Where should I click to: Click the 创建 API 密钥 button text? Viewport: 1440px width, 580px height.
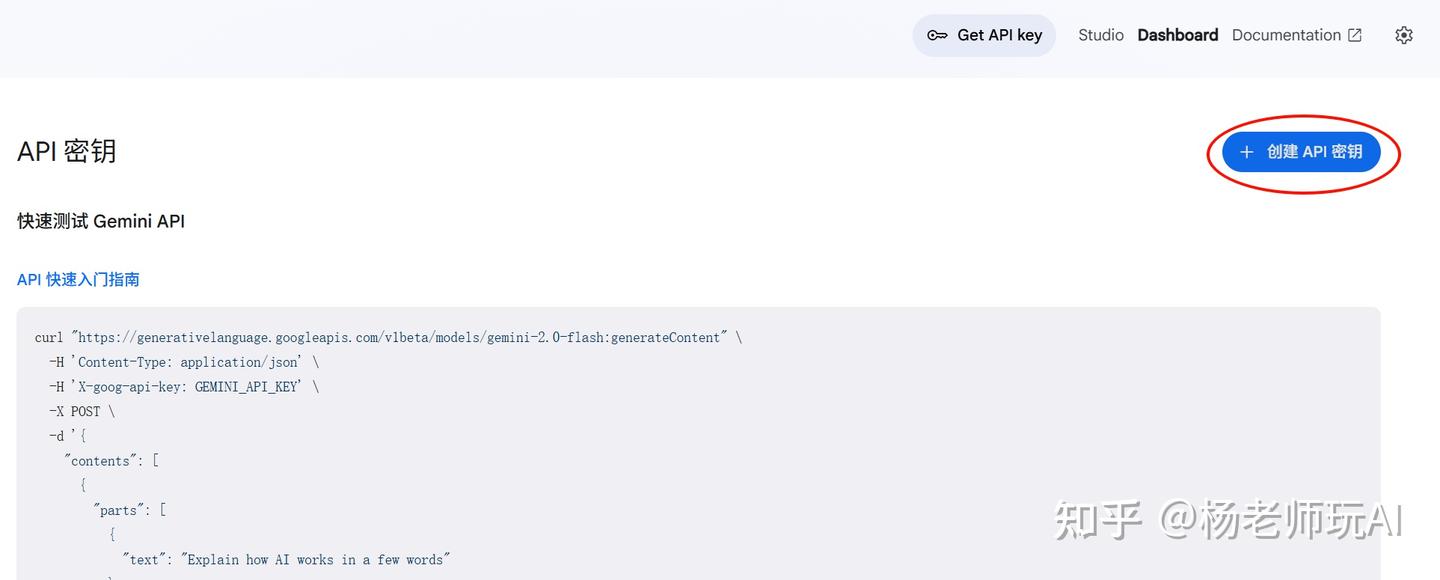[1314, 152]
